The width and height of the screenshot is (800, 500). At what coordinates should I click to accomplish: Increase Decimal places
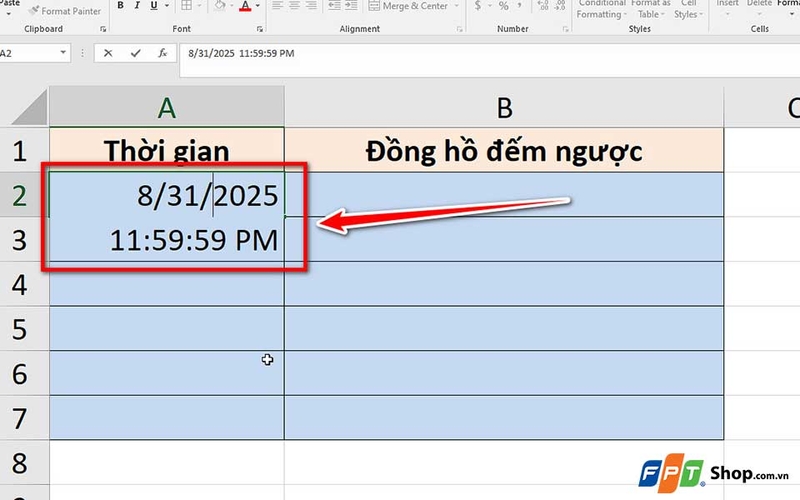[543, 6]
